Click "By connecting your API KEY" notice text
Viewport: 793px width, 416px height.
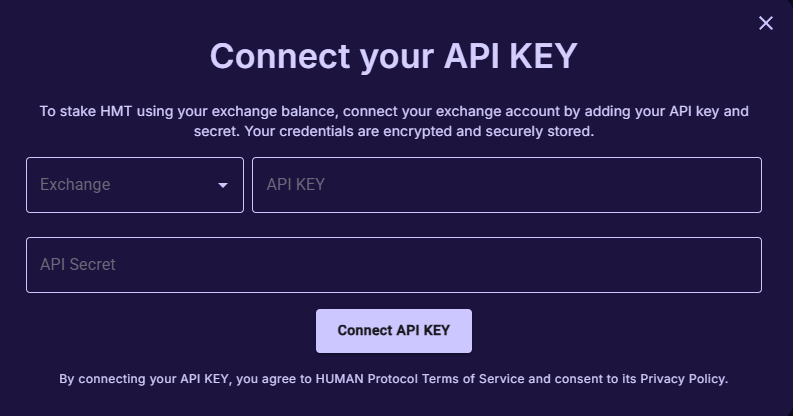pos(145,379)
